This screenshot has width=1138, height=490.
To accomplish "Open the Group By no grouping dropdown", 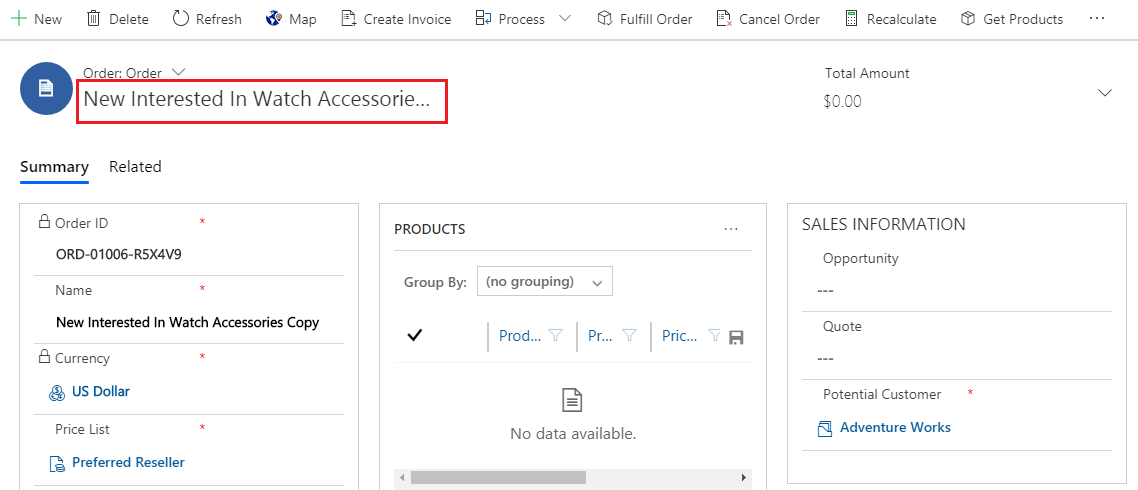I will [544, 281].
